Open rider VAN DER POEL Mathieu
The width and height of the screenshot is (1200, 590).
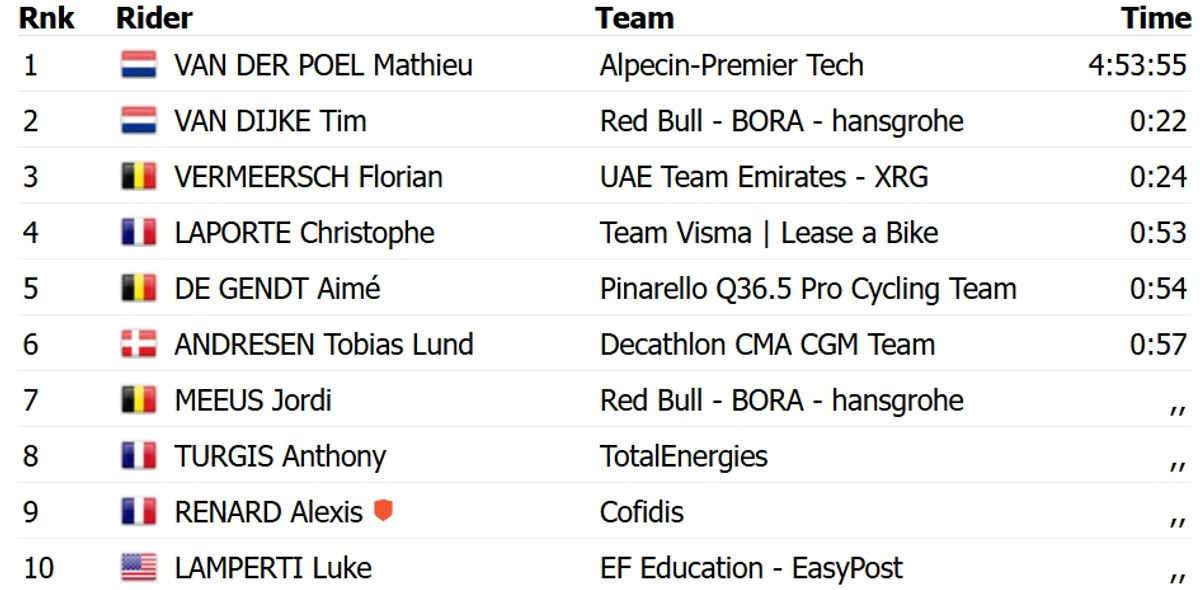point(323,65)
